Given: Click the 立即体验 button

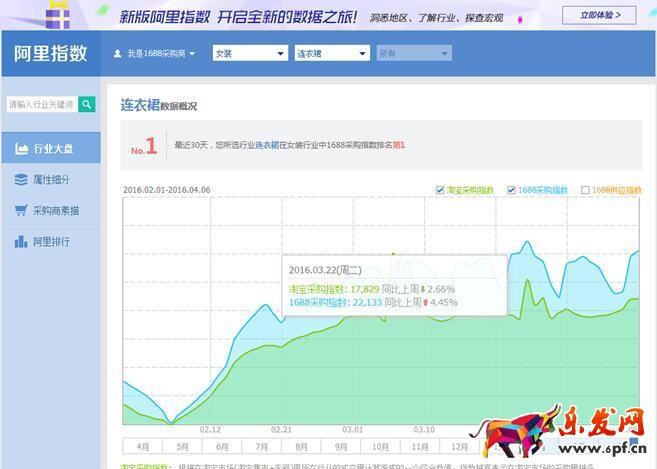Looking at the screenshot, I should 598,15.
